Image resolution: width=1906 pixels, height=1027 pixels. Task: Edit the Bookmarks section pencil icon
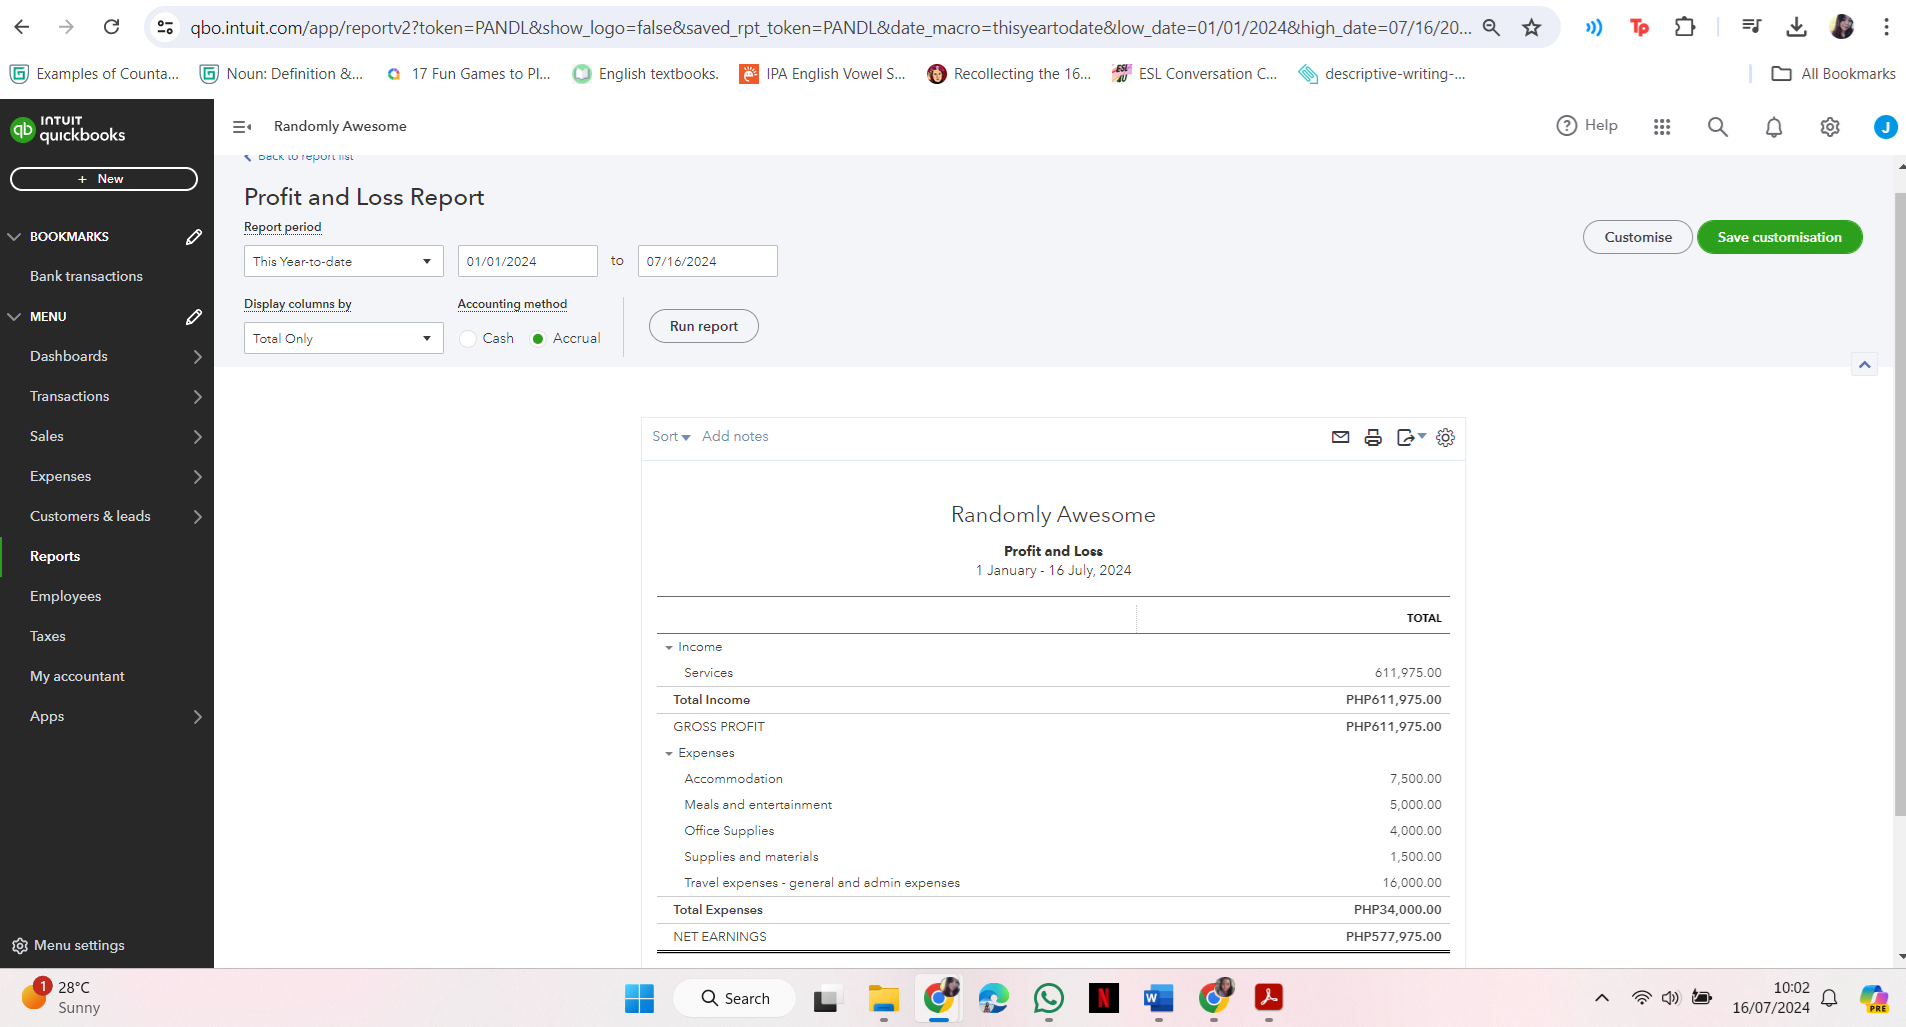[x=194, y=237]
